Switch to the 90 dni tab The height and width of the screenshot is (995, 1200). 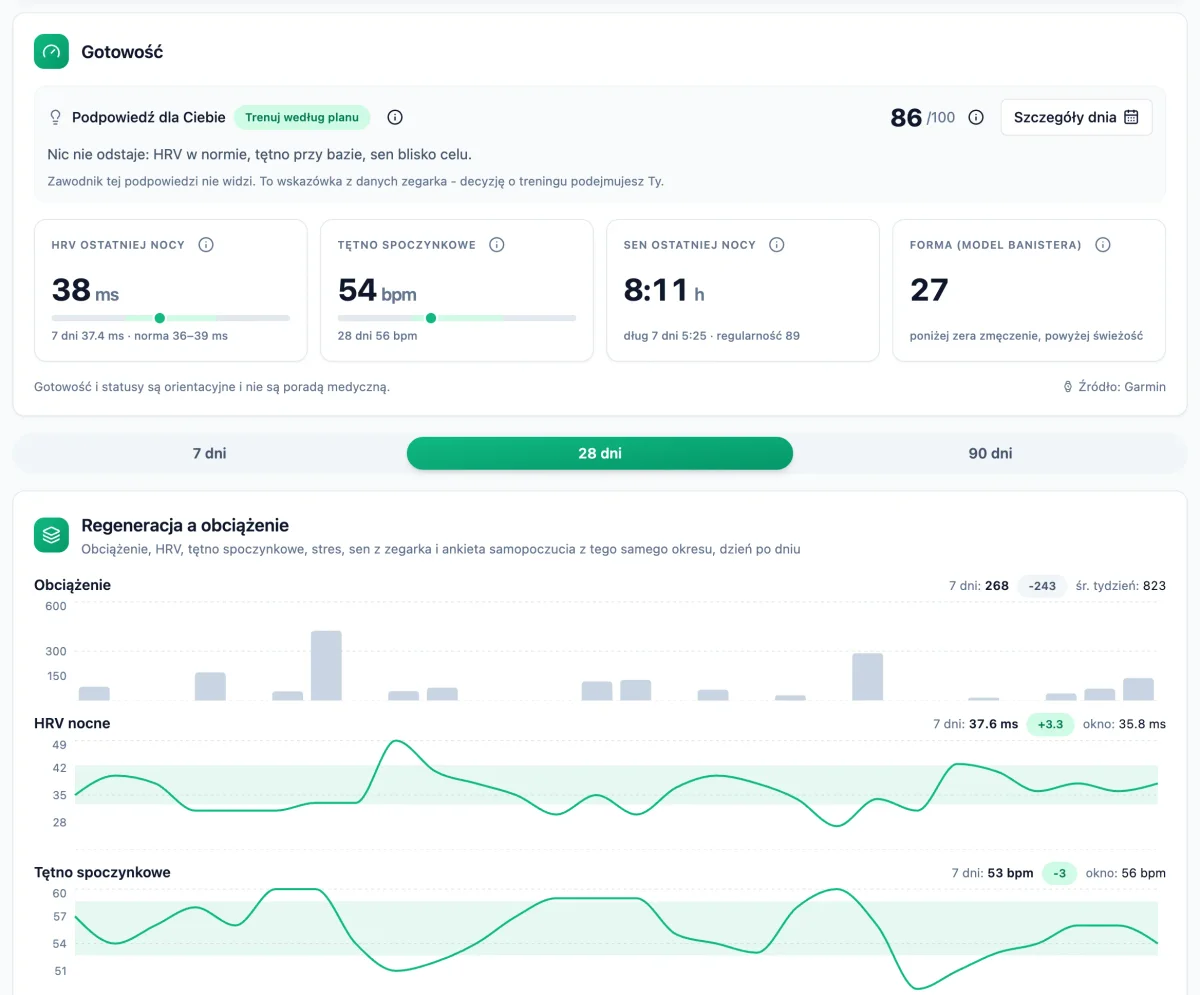tap(990, 454)
